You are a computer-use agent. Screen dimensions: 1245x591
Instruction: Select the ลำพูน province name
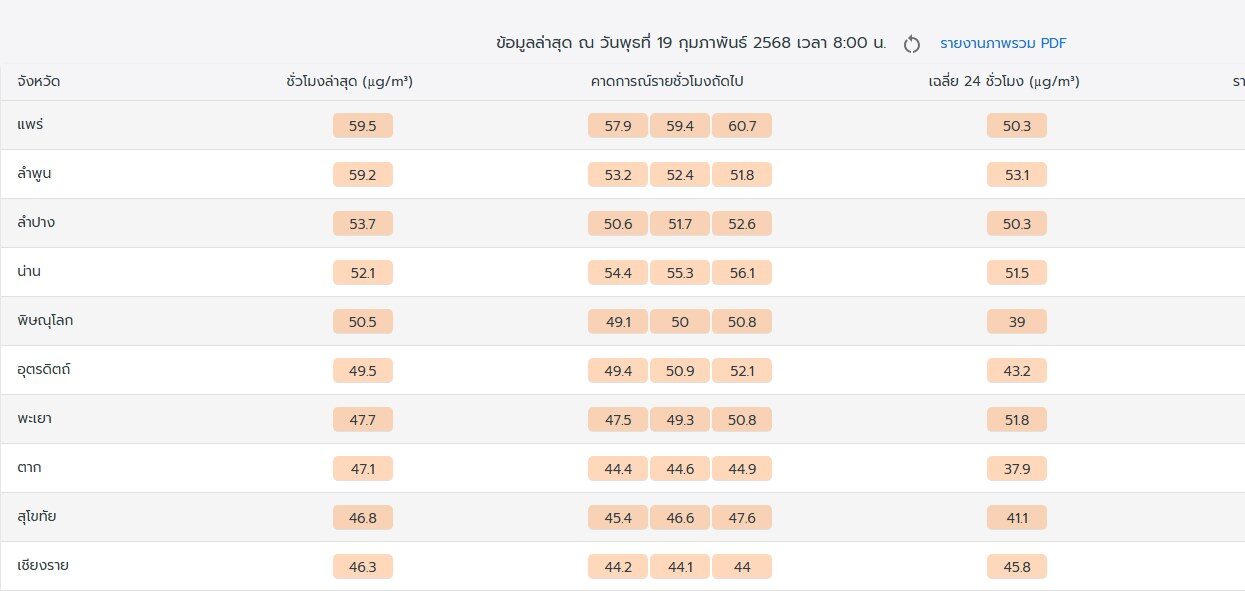pyautogui.click(x=34, y=174)
